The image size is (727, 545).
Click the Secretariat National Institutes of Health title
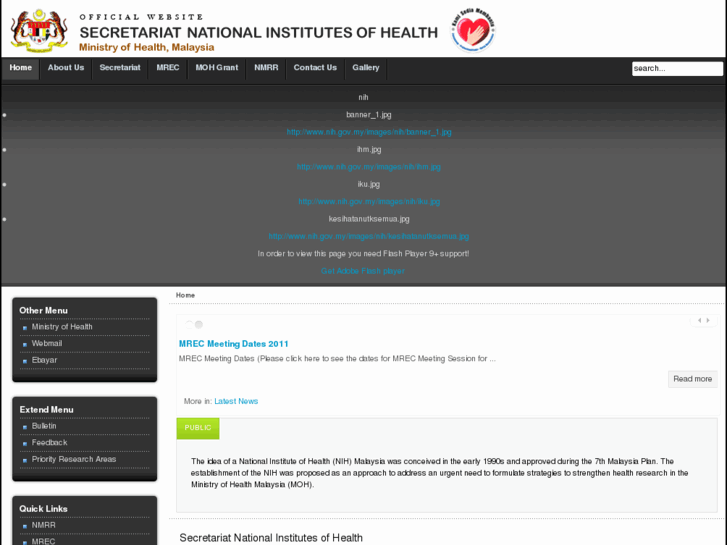[271, 538]
